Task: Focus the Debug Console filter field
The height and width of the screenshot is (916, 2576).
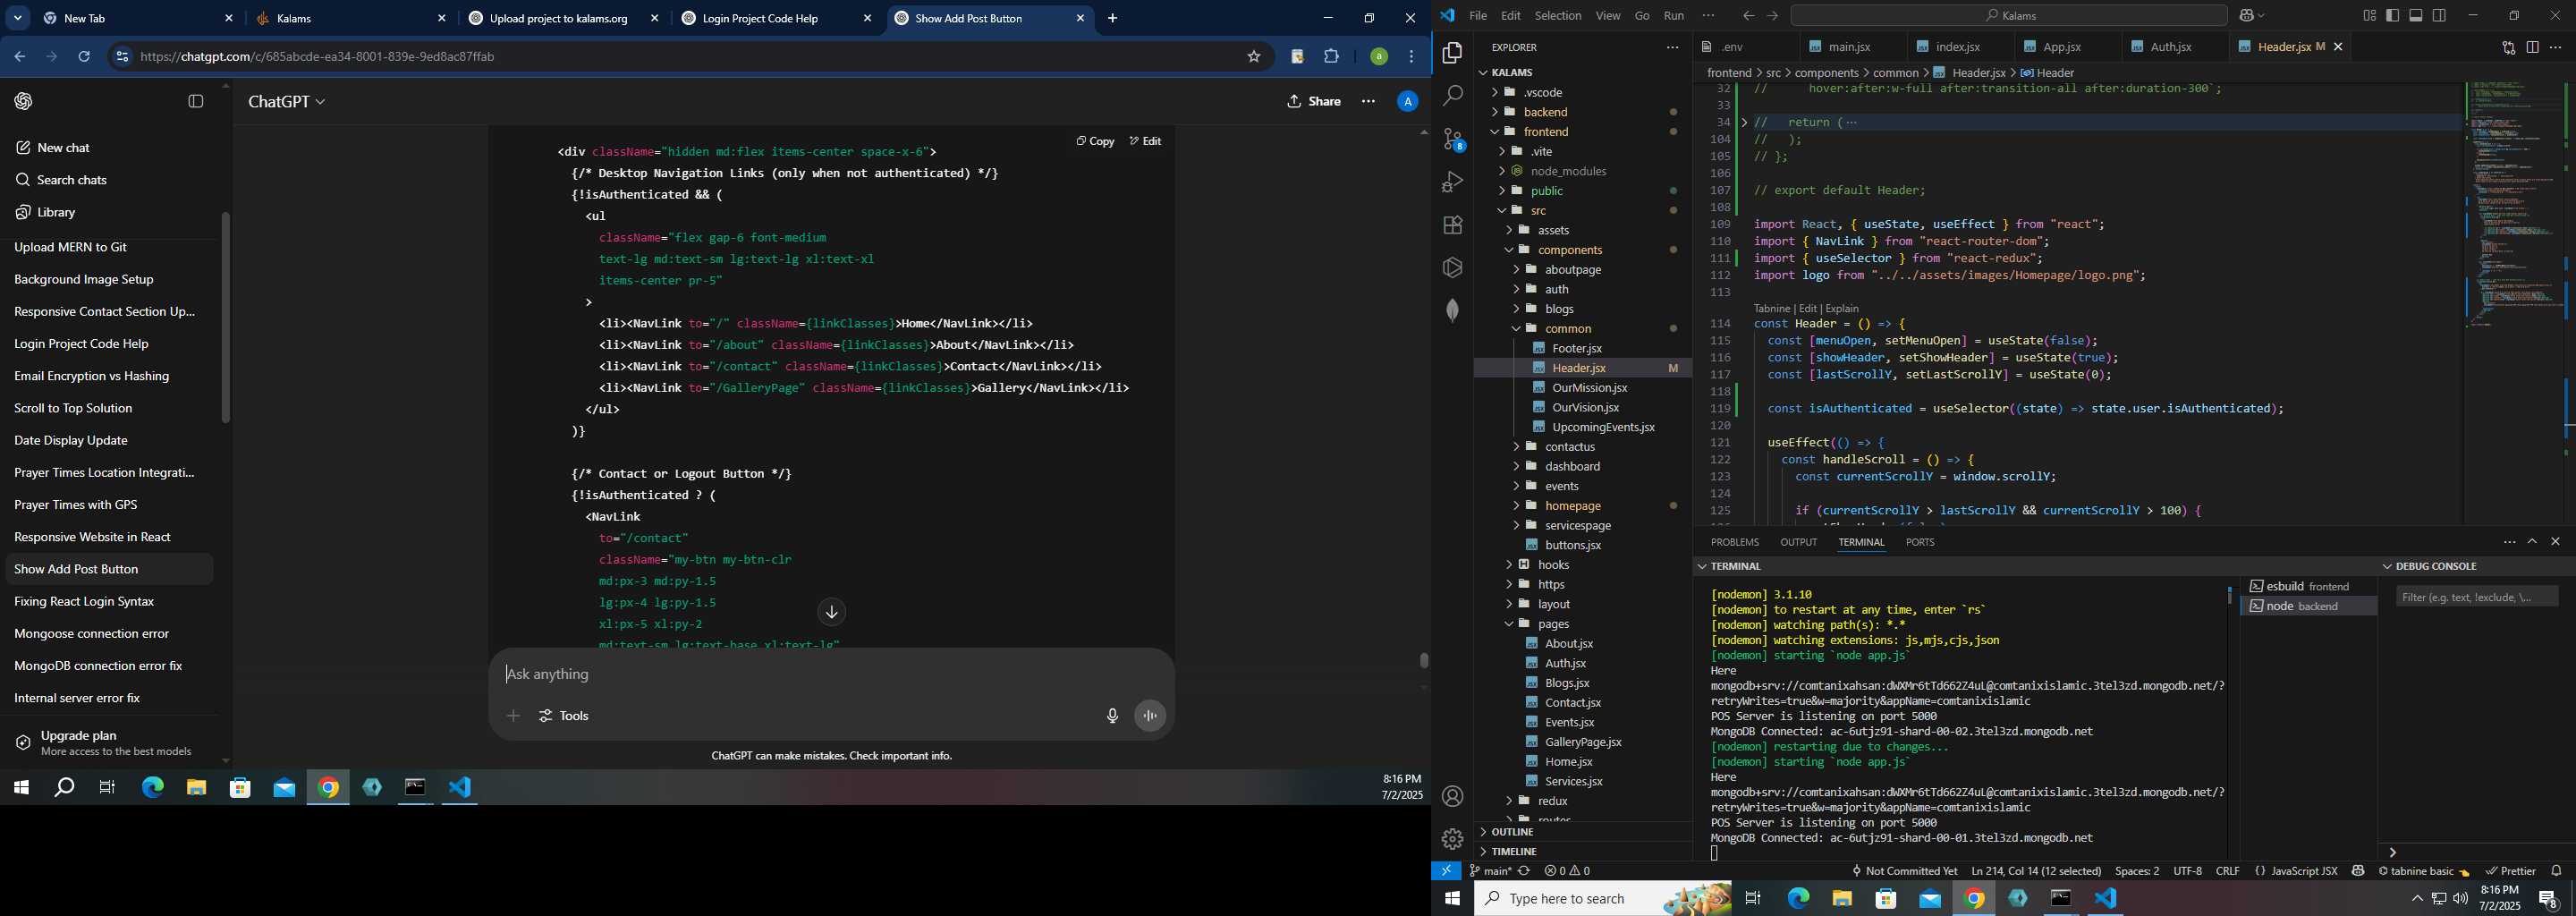Action: (x=2477, y=597)
